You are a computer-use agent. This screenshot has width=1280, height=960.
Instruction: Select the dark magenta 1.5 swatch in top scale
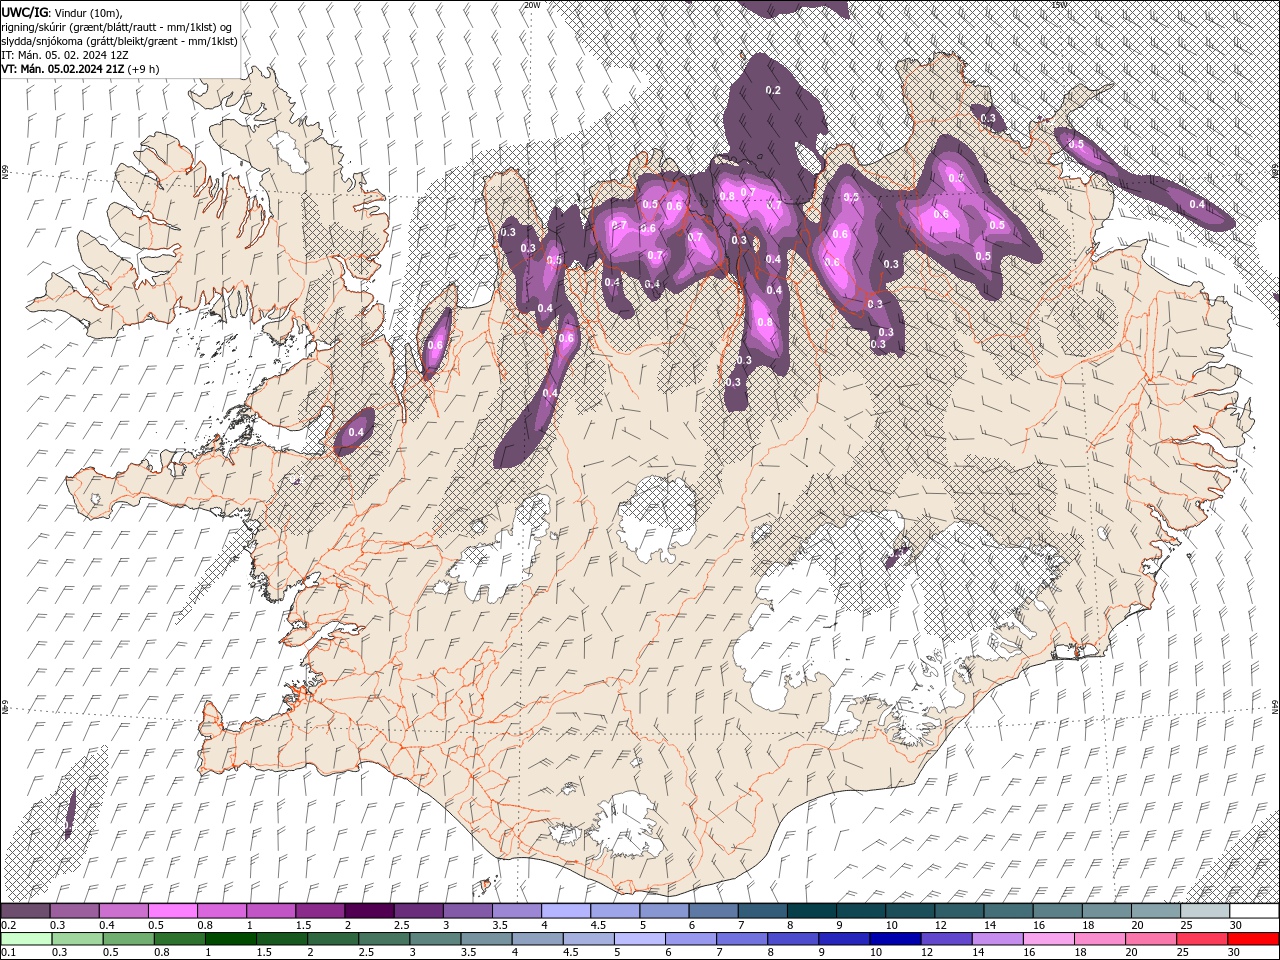(320, 911)
